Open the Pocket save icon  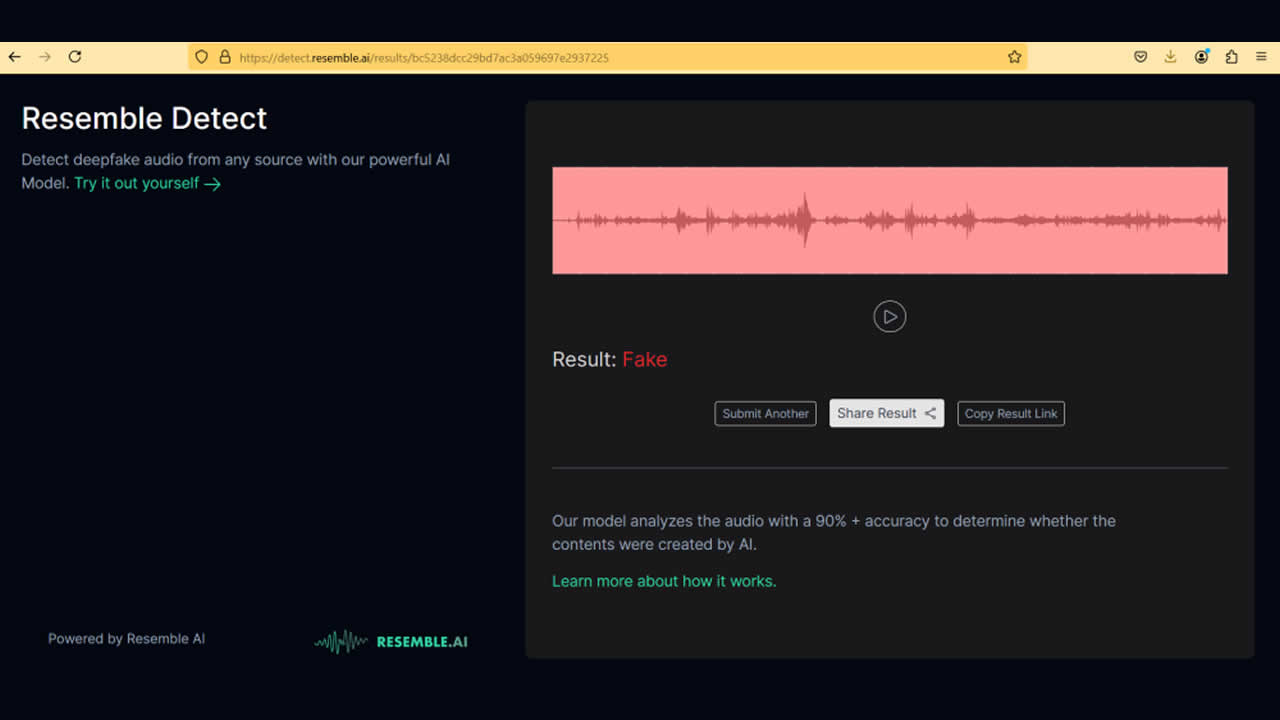click(1140, 57)
